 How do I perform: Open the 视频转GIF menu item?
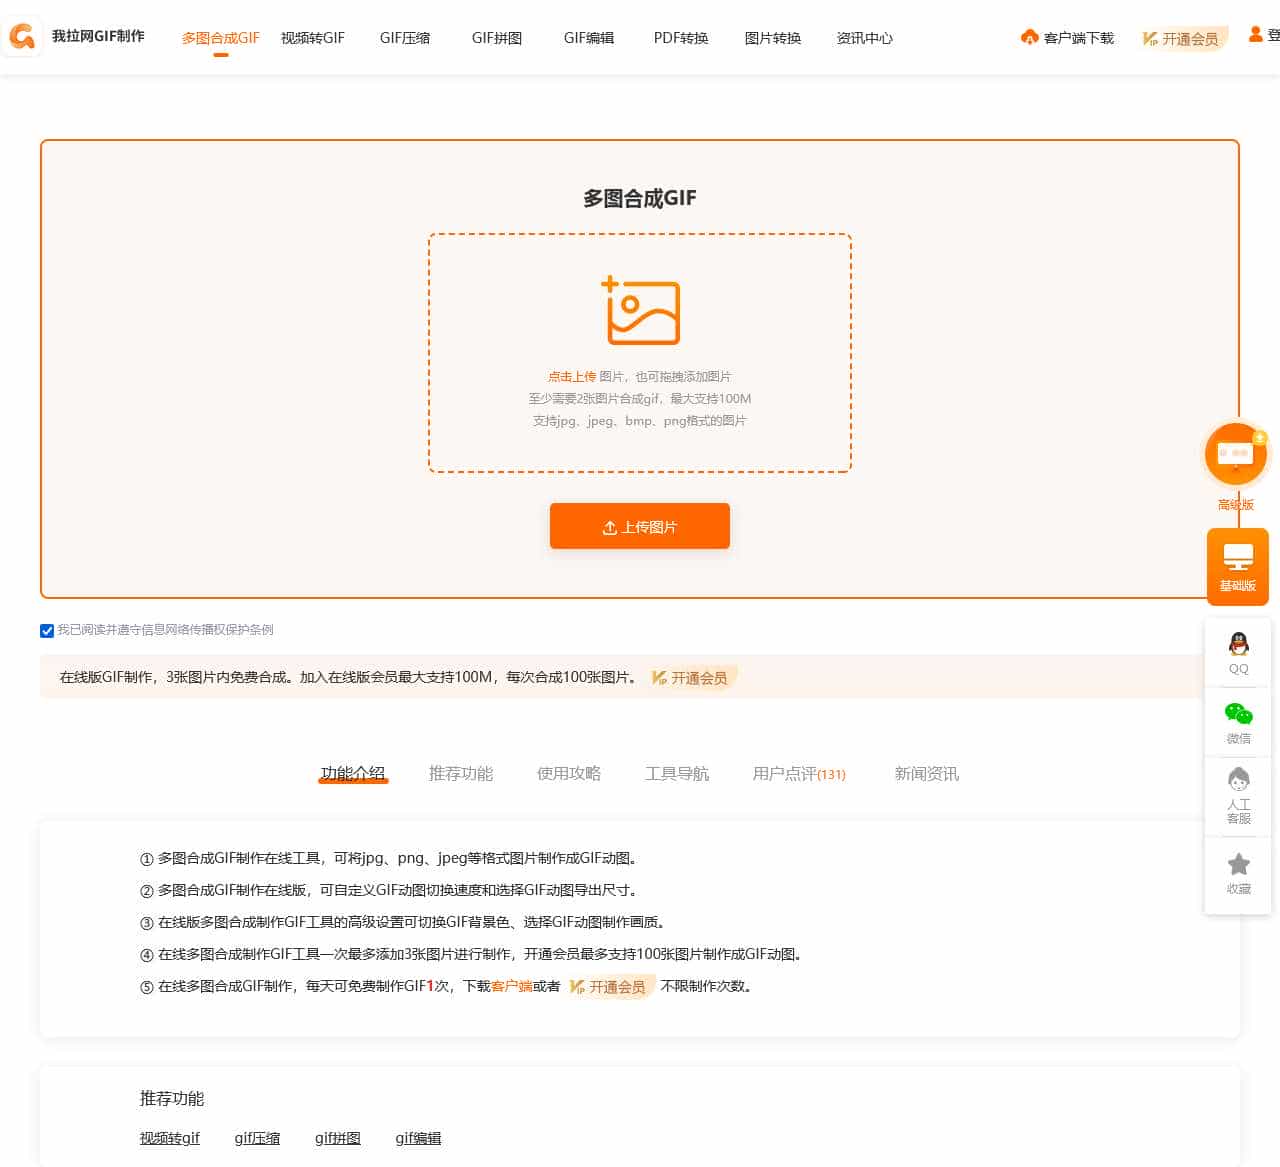point(313,37)
